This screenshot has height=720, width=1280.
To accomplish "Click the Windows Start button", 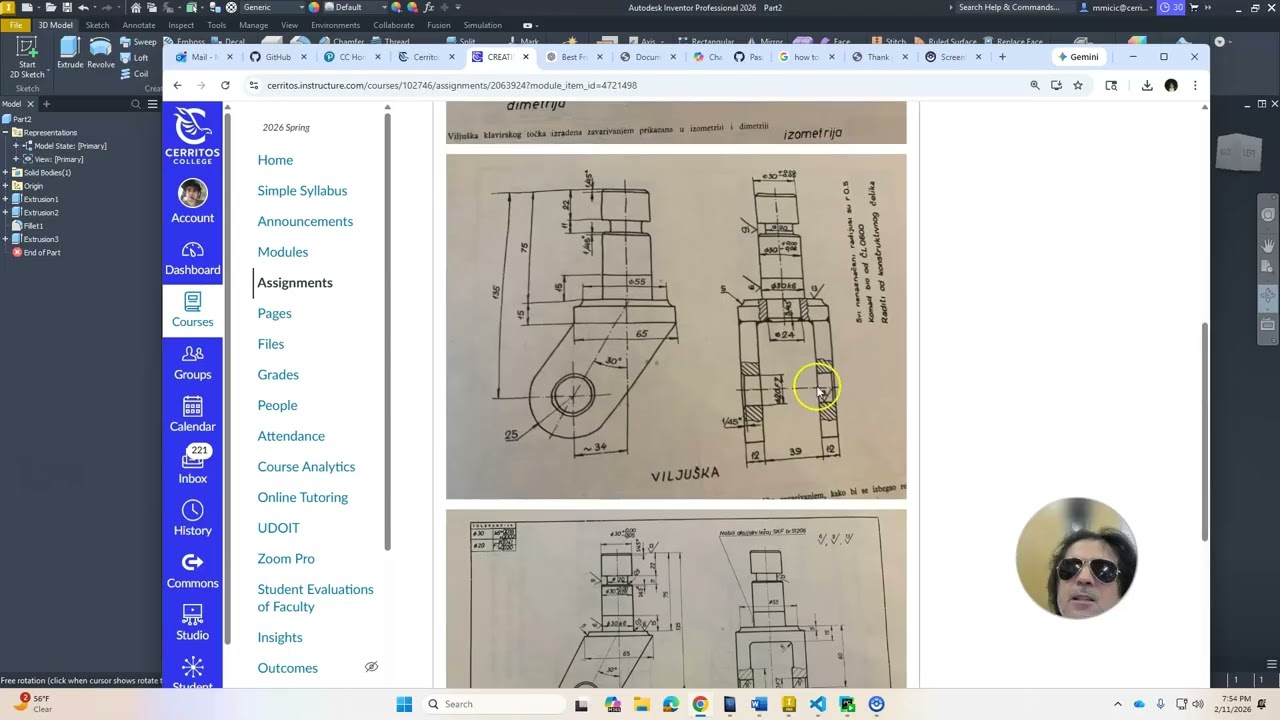I will [404, 704].
